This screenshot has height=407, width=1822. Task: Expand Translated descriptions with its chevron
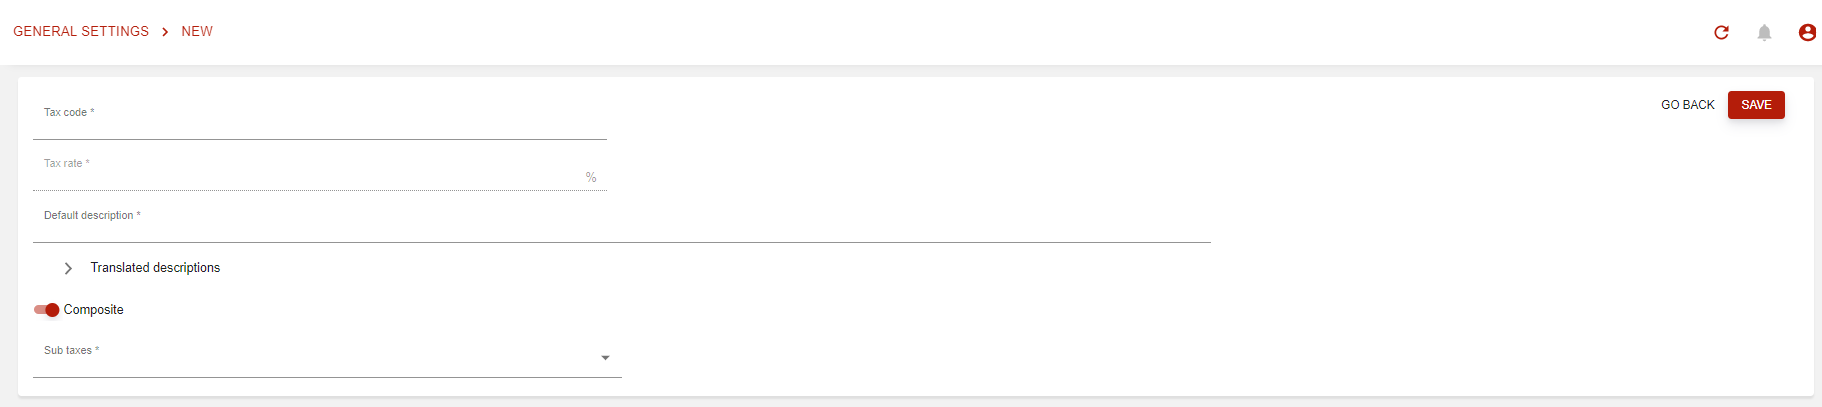pos(68,268)
